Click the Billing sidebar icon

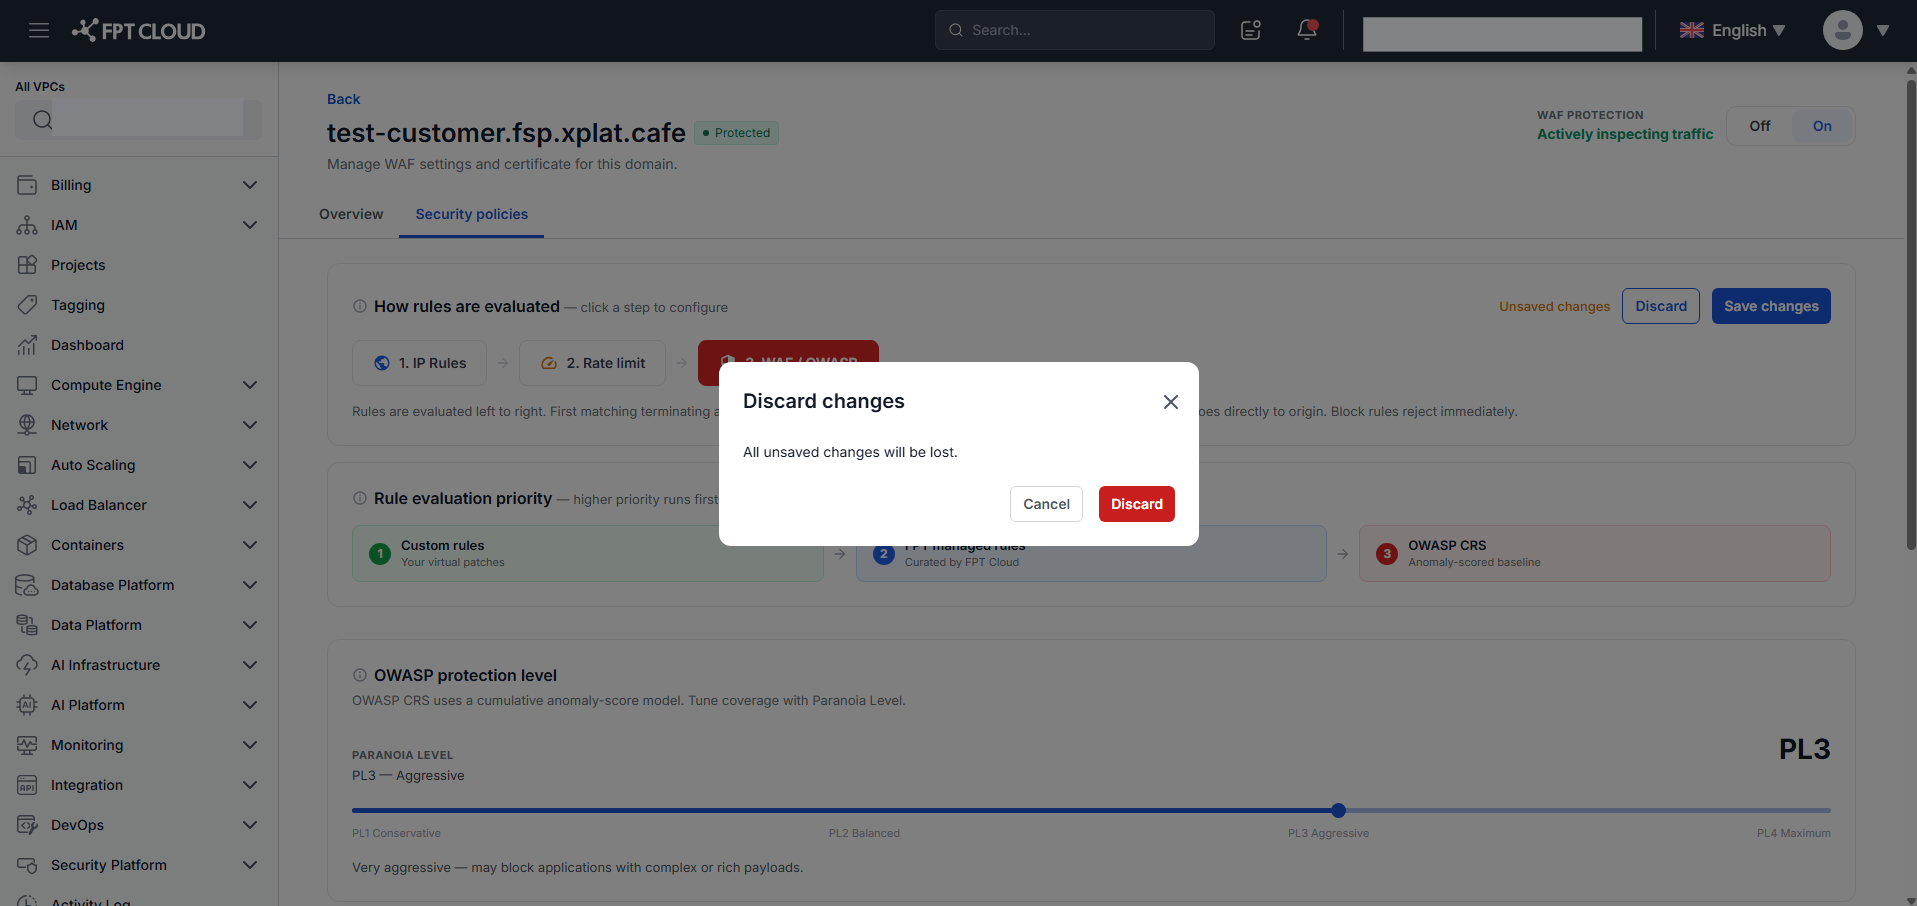[27, 185]
